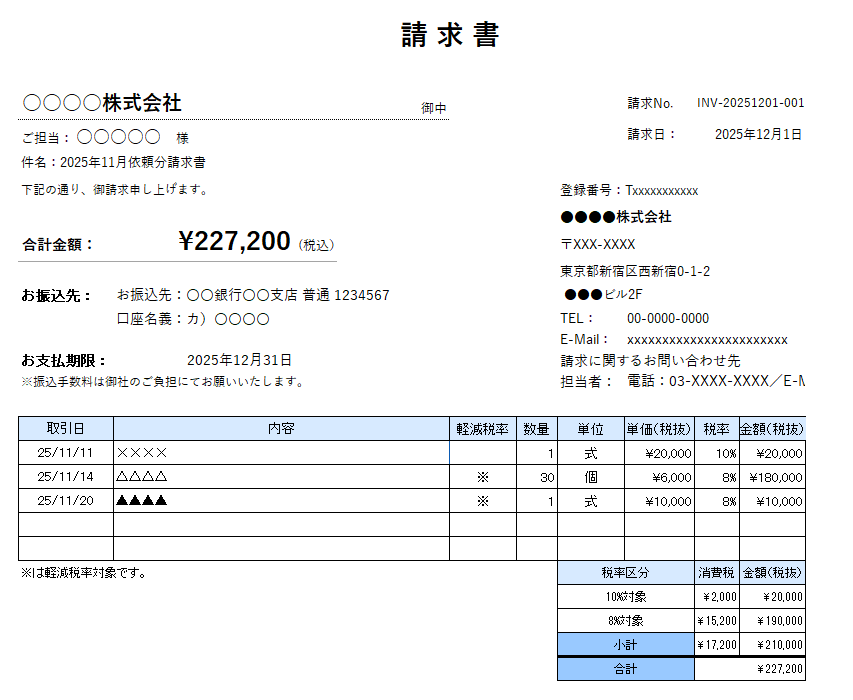Click the blue 小計 cell
The width and height of the screenshot is (853, 700).
click(626, 645)
